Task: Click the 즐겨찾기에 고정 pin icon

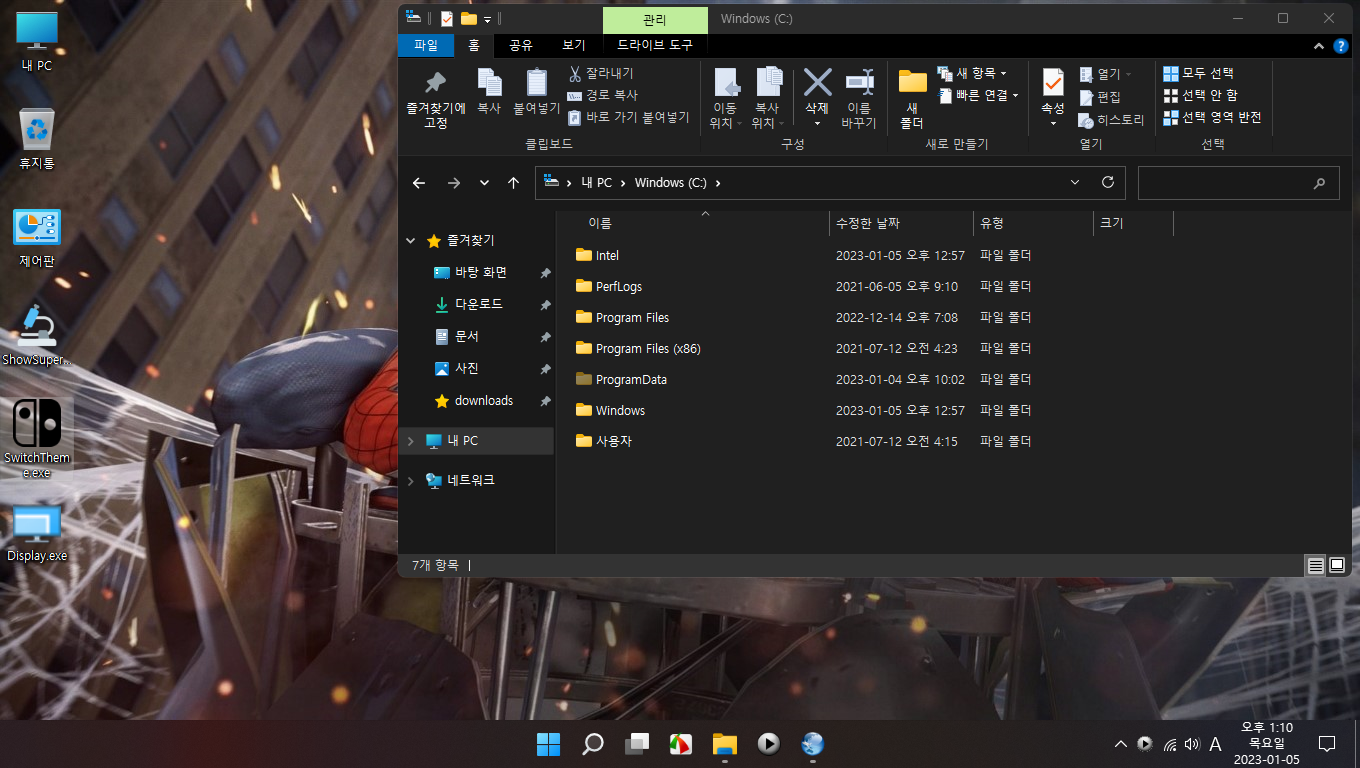Action: 436,83
